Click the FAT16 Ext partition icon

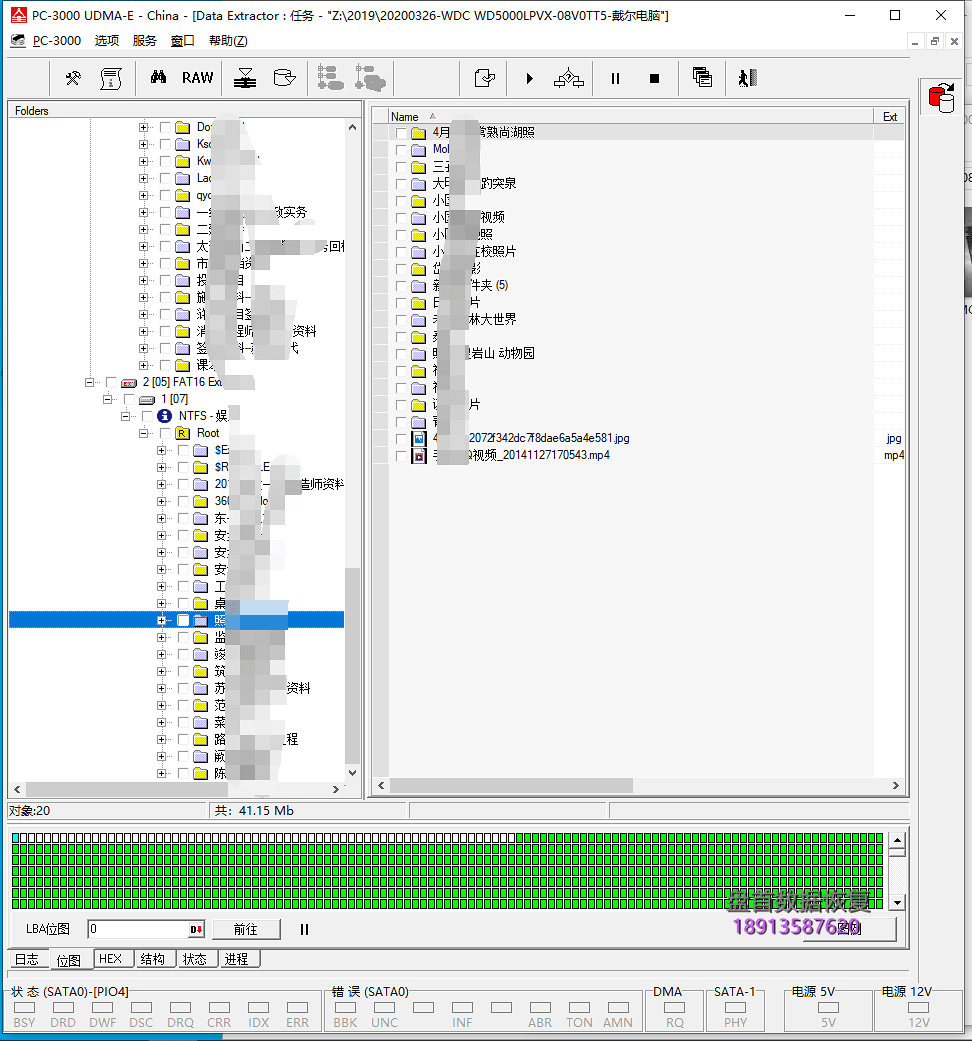[129, 383]
